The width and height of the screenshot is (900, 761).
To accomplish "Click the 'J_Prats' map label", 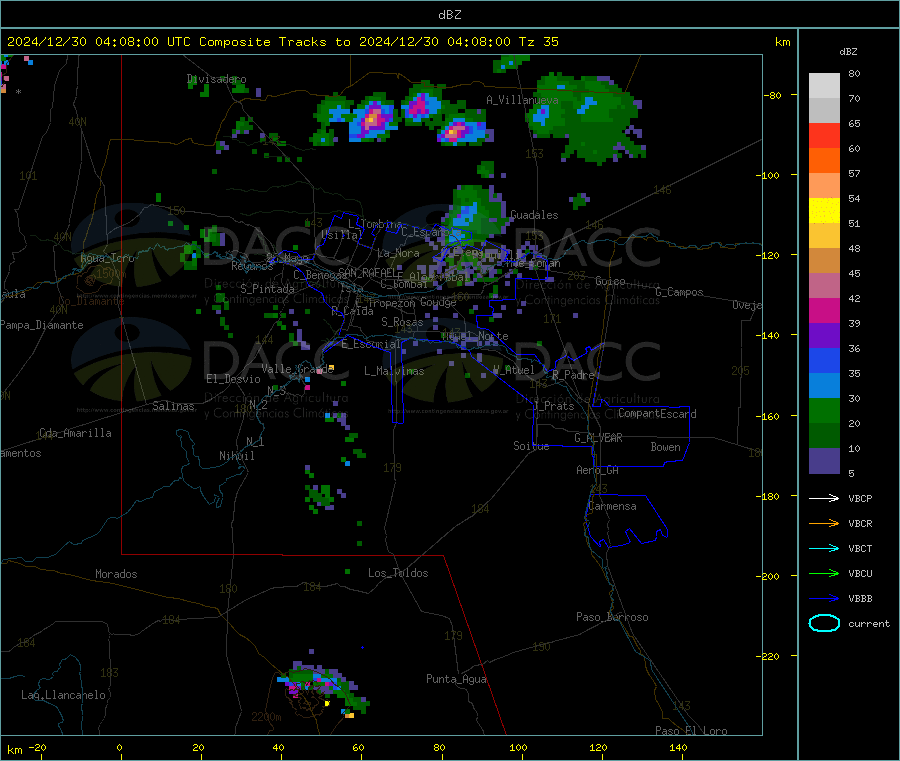I will point(553,406).
